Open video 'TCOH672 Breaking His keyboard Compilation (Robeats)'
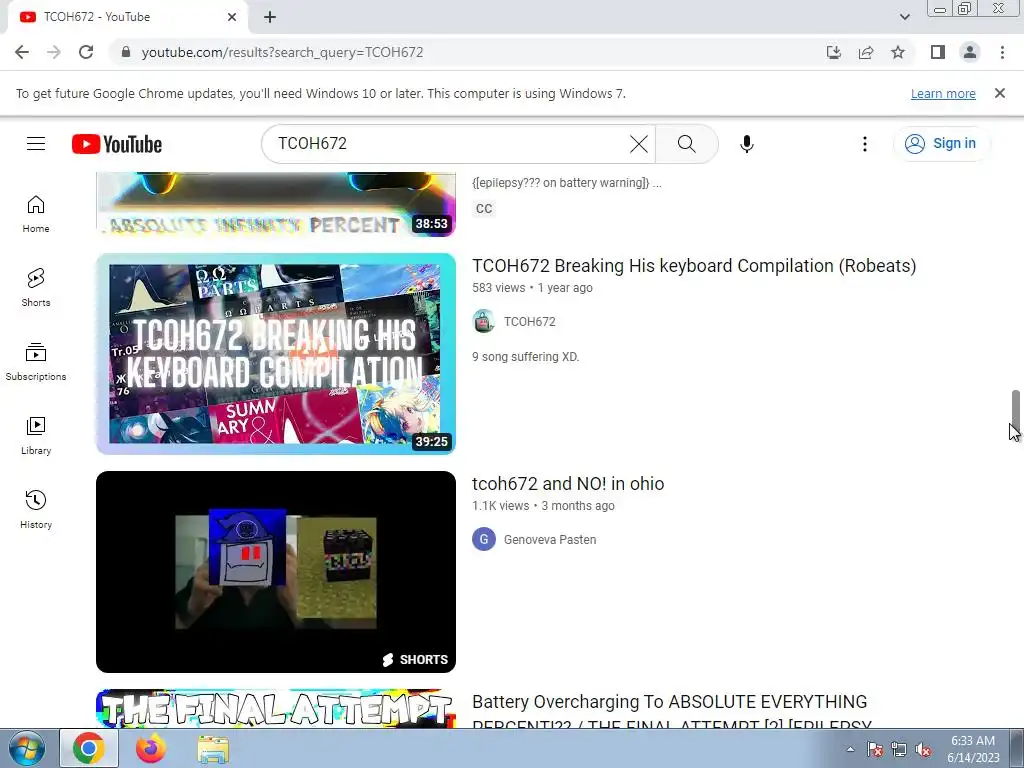The image size is (1024, 768). [x=694, y=266]
